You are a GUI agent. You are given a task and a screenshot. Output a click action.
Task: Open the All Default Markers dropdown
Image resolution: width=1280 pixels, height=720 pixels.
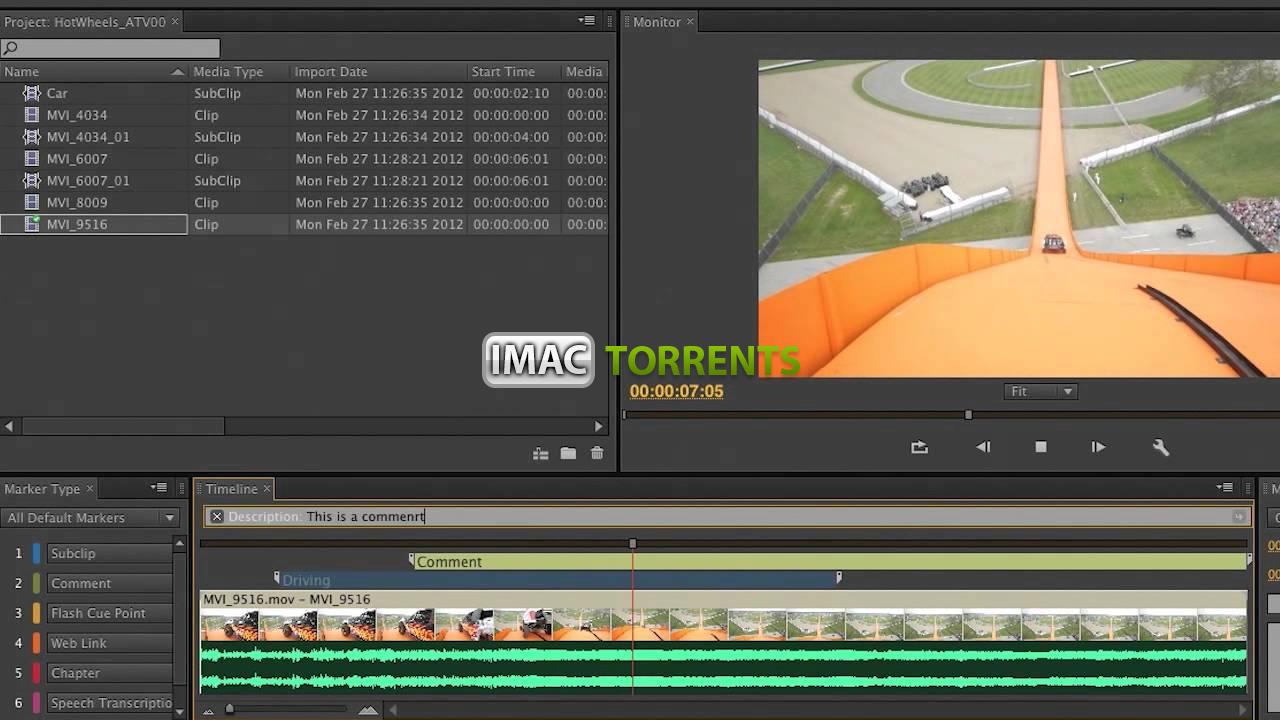(x=91, y=518)
